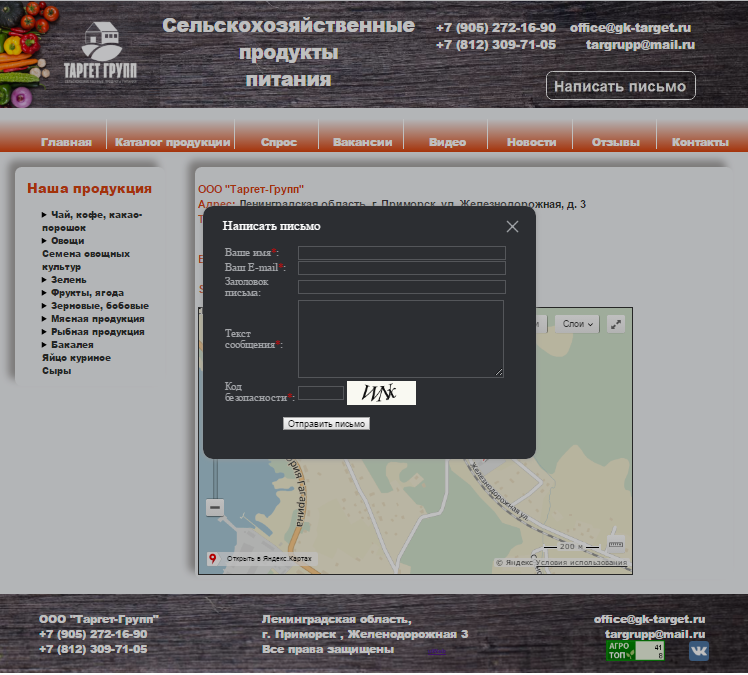Click footer text Все права защищены

pyautogui.click(x=328, y=650)
